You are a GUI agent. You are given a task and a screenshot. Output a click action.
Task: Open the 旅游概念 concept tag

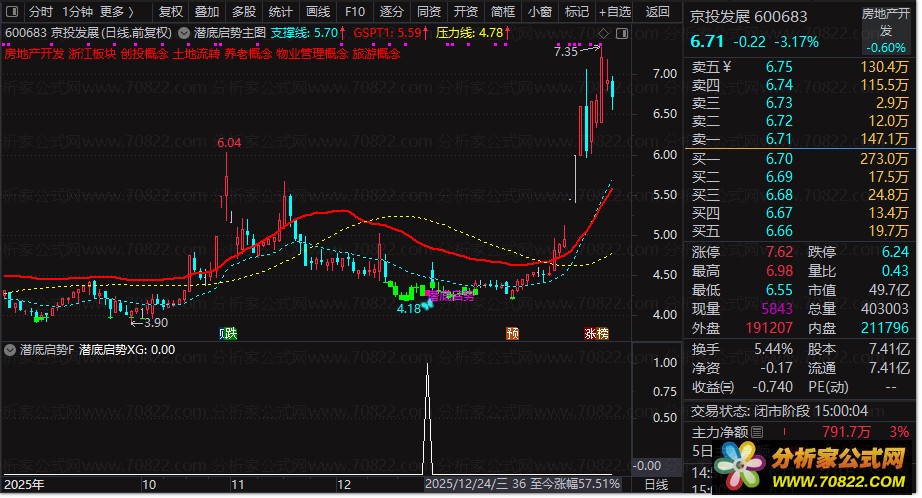(376, 54)
